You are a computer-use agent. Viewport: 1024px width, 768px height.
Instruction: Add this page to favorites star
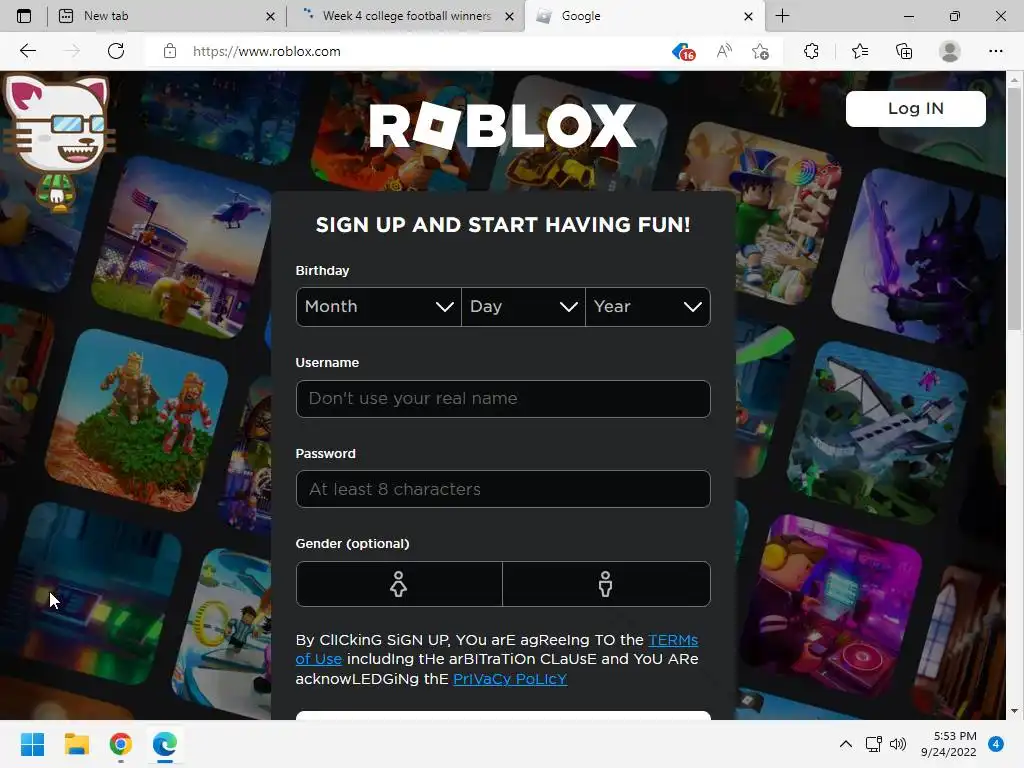[760, 51]
